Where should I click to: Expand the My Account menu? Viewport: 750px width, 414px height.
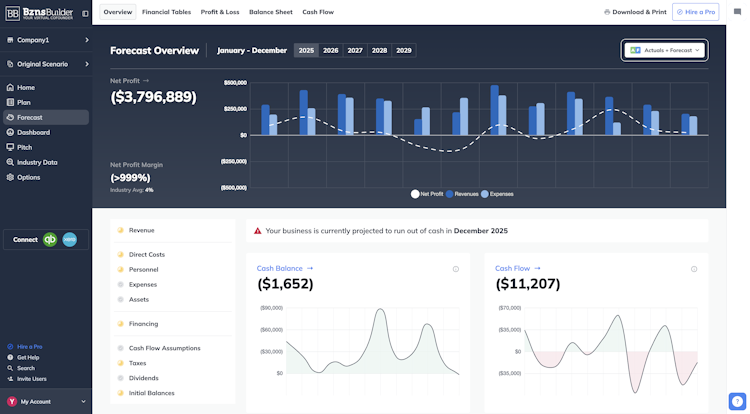(46, 402)
